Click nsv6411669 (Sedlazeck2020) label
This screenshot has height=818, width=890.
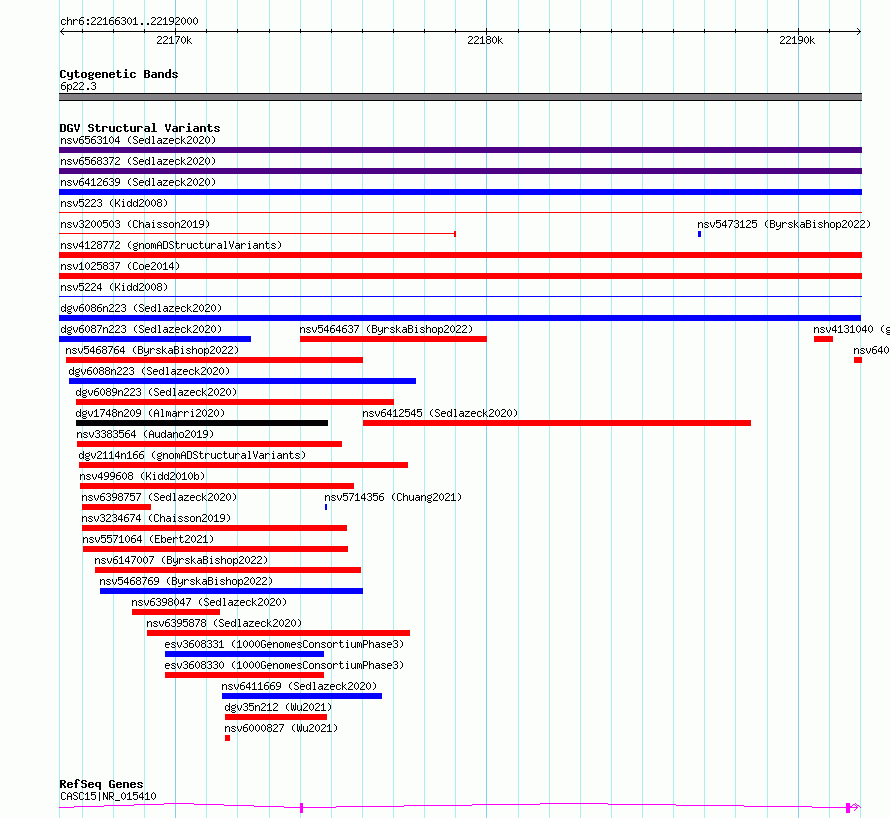point(299,686)
